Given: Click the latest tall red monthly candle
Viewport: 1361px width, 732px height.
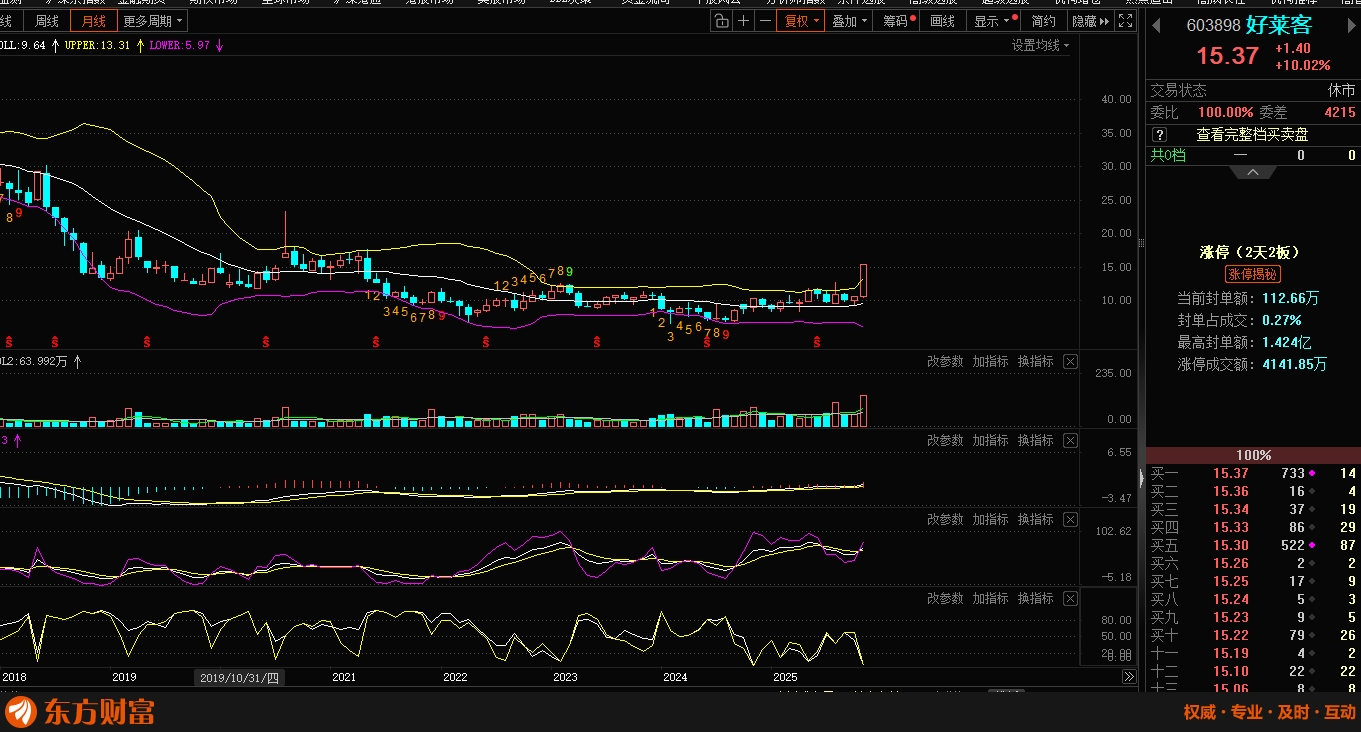Looking at the screenshot, I should pyautogui.click(x=863, y=281).
